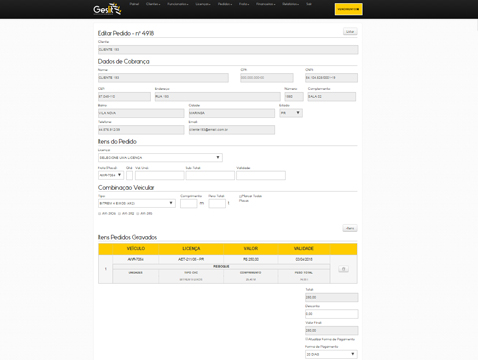Click the Email field

click(x=232, y=130)
